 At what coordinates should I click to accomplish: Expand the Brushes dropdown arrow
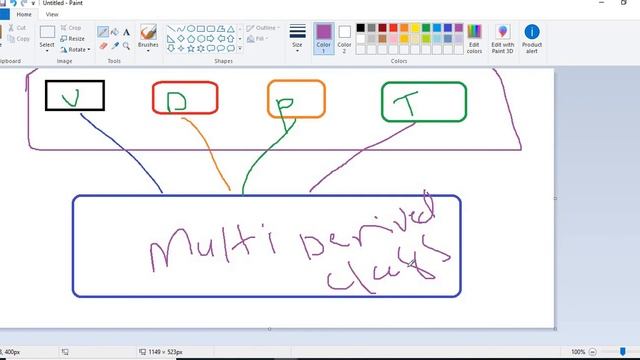pos(148,51)
